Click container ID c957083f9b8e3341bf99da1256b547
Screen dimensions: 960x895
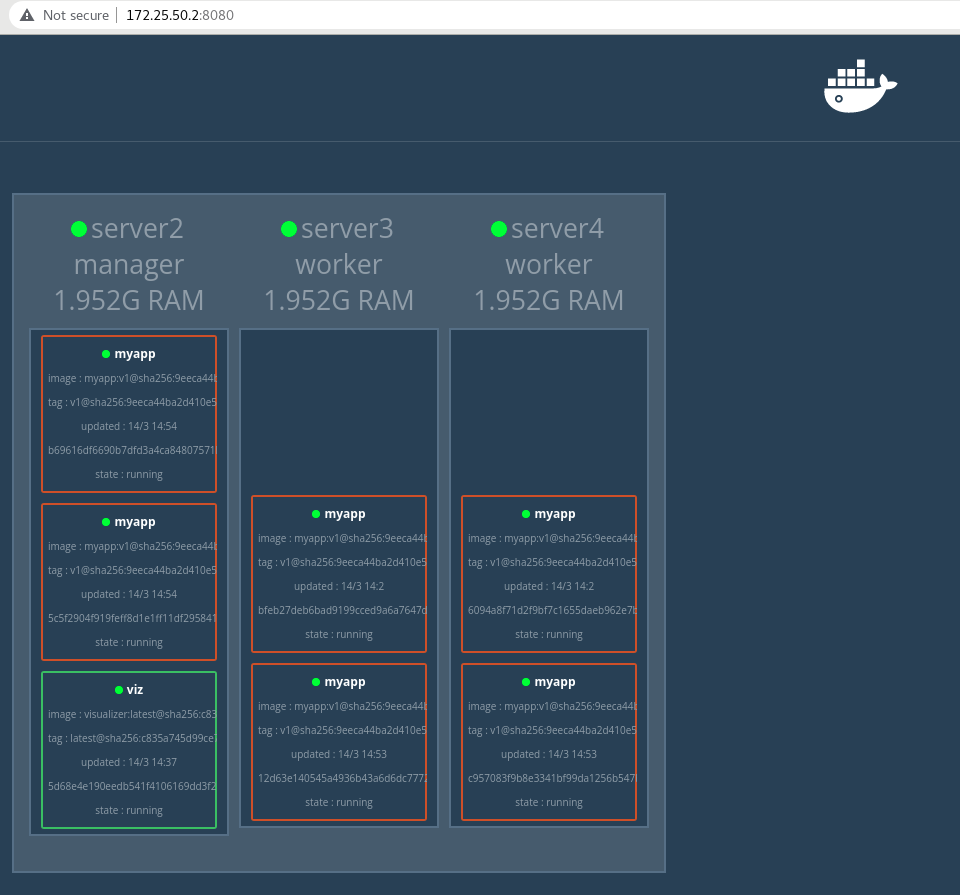[552, 778]
